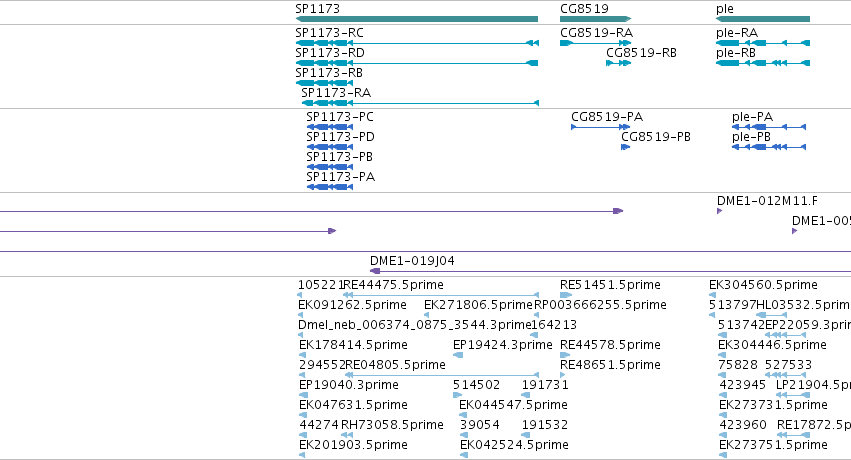The width and height of the screenshot is (851, 460).
Task: Select the CG8519-PA protein feature
Action: point(601,127)
